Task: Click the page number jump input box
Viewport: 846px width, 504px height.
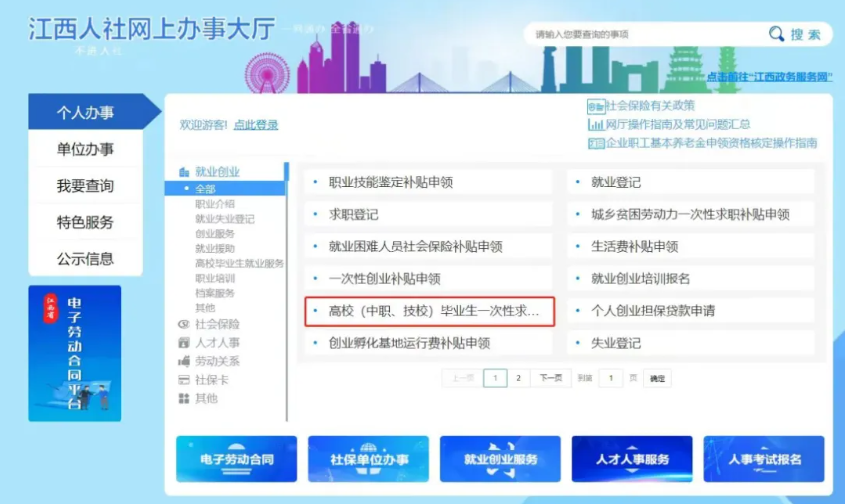Action: [x=610, y=378]
